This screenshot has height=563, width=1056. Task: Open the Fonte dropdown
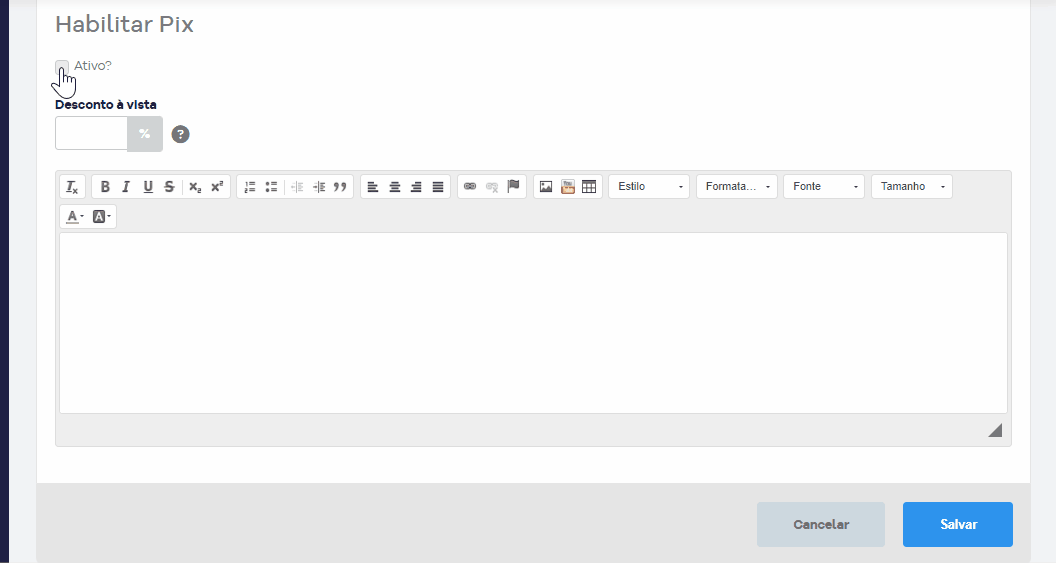[824, 187]
